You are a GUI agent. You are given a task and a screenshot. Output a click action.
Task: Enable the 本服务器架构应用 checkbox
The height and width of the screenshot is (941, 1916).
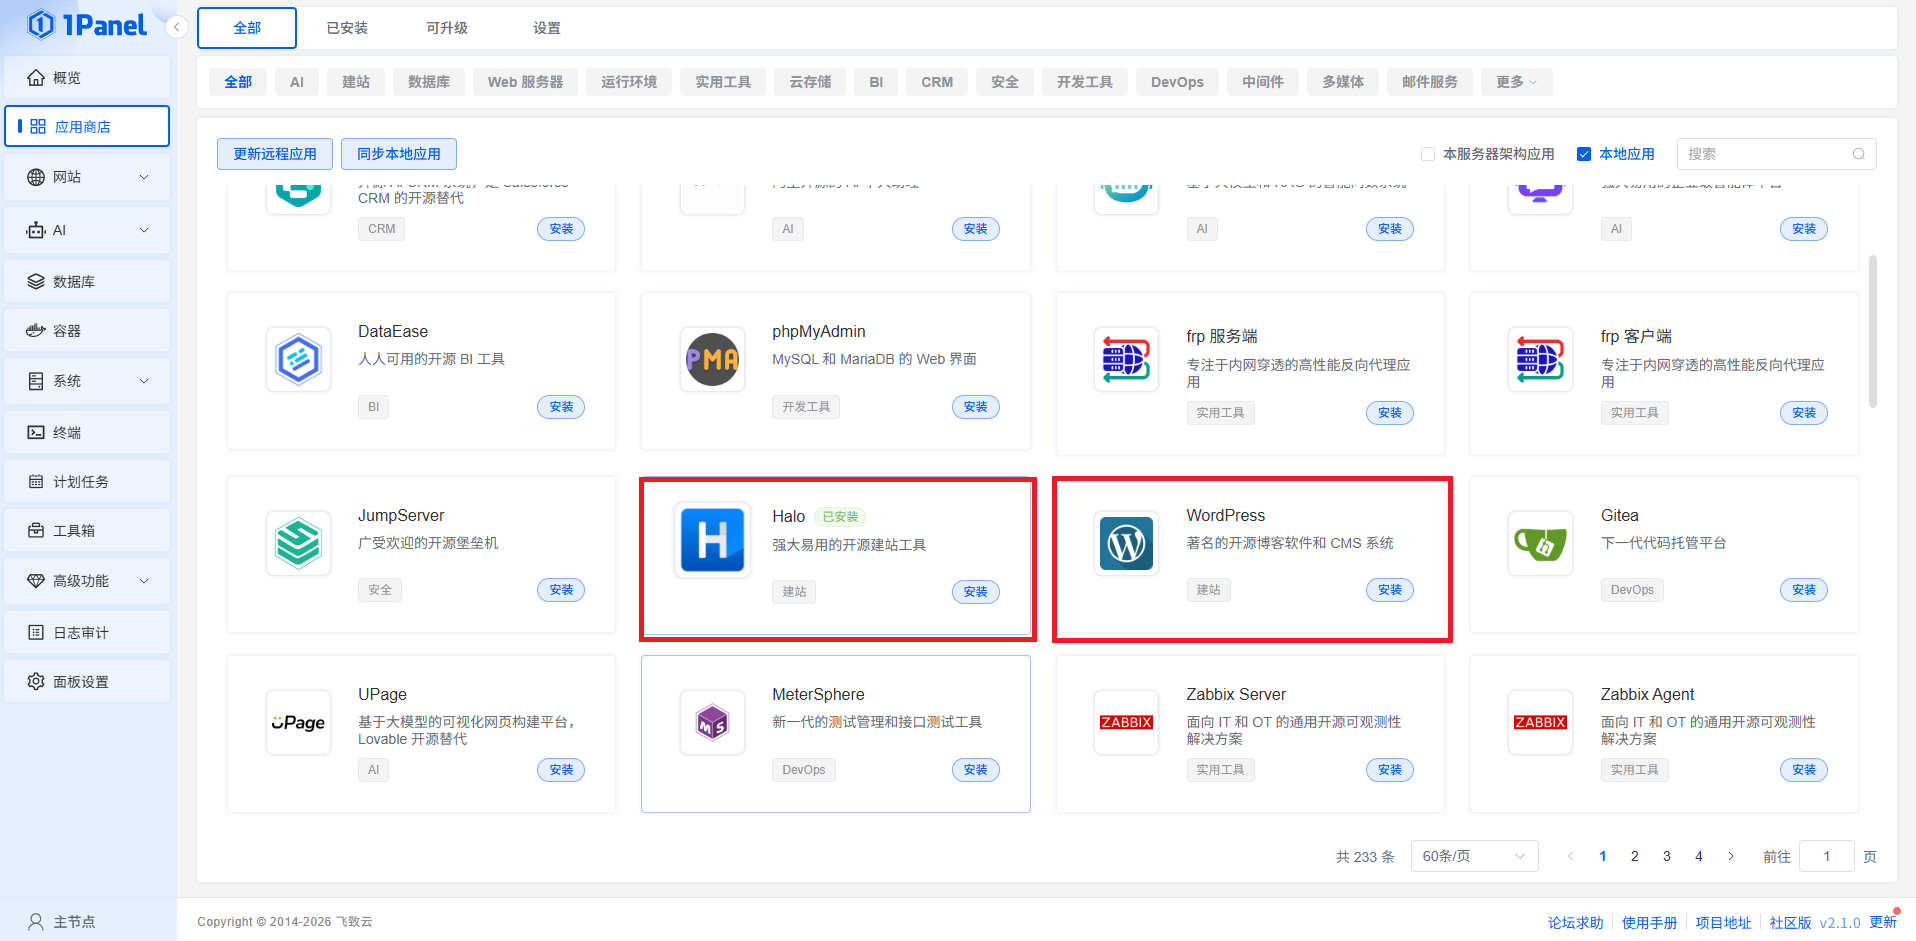pyautogui.click(x=1428, y=154)
